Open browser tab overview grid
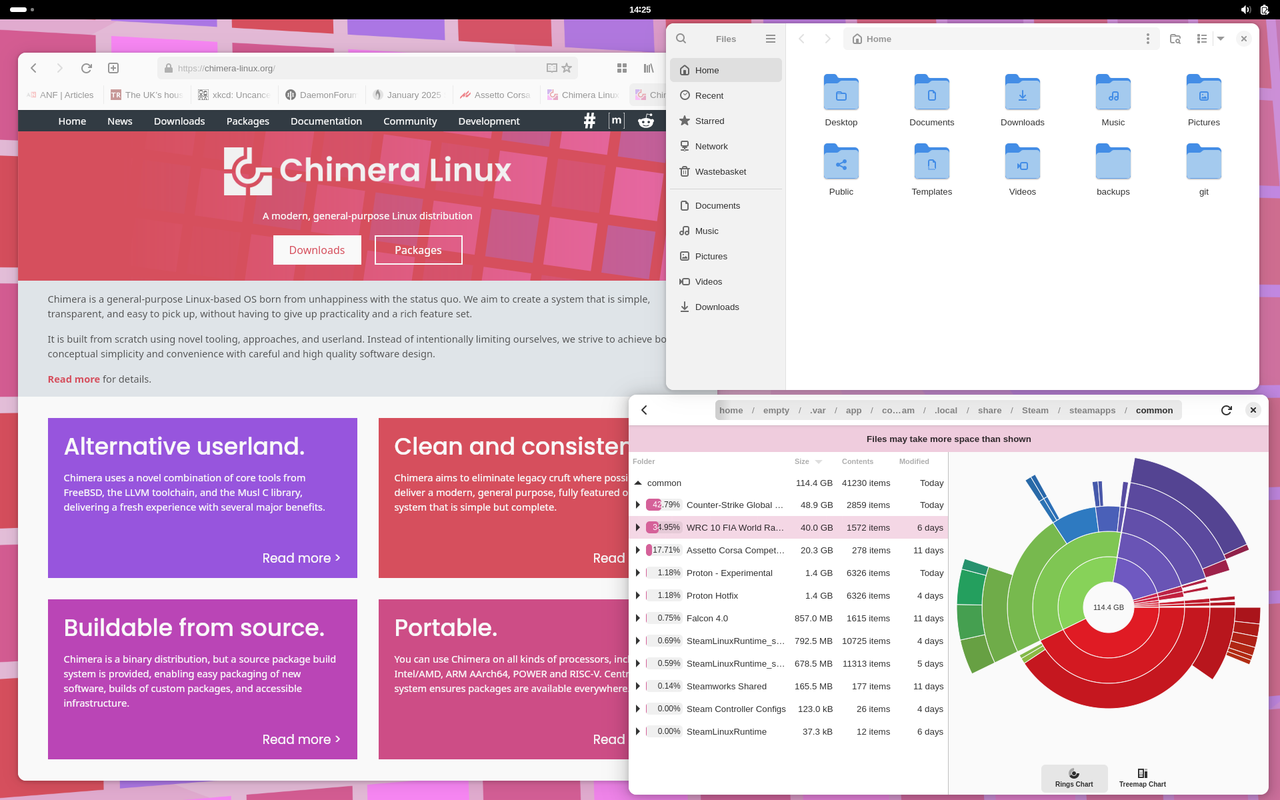1280x800 pixels. click(622, 68)
